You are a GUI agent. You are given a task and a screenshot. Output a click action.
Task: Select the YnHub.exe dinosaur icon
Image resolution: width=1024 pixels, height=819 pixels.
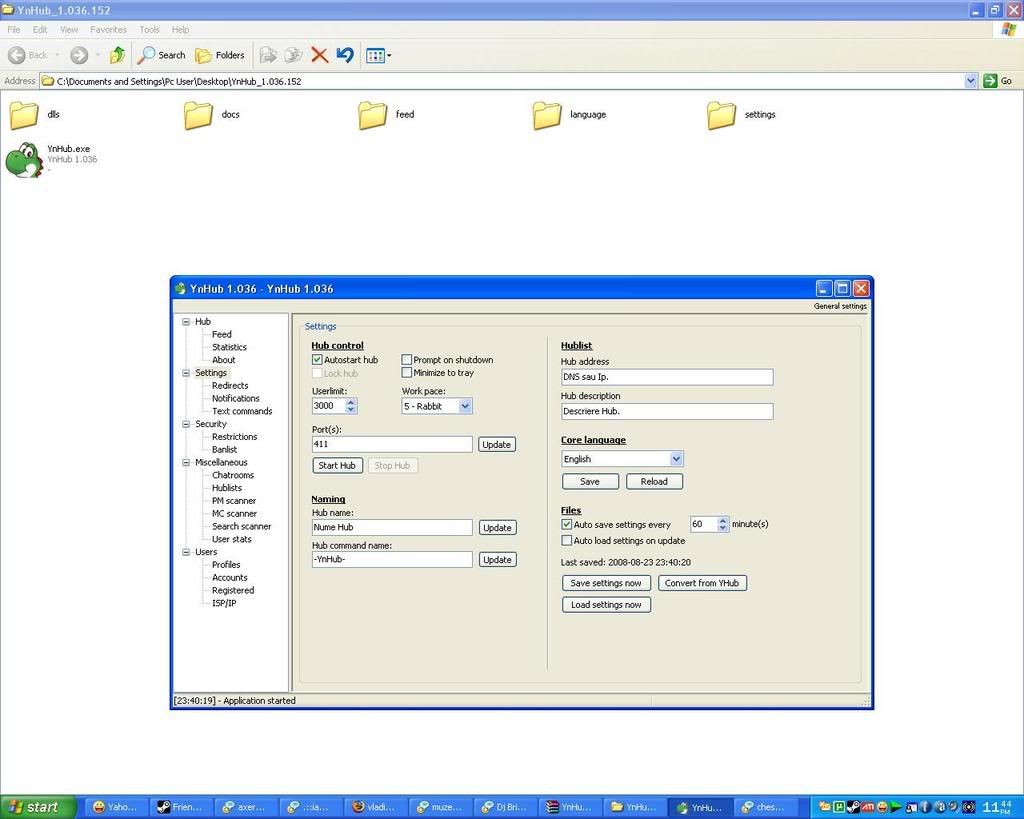coord(24,160)
